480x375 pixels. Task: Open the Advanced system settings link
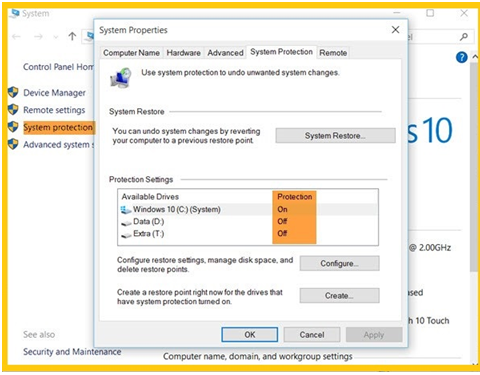59,145
